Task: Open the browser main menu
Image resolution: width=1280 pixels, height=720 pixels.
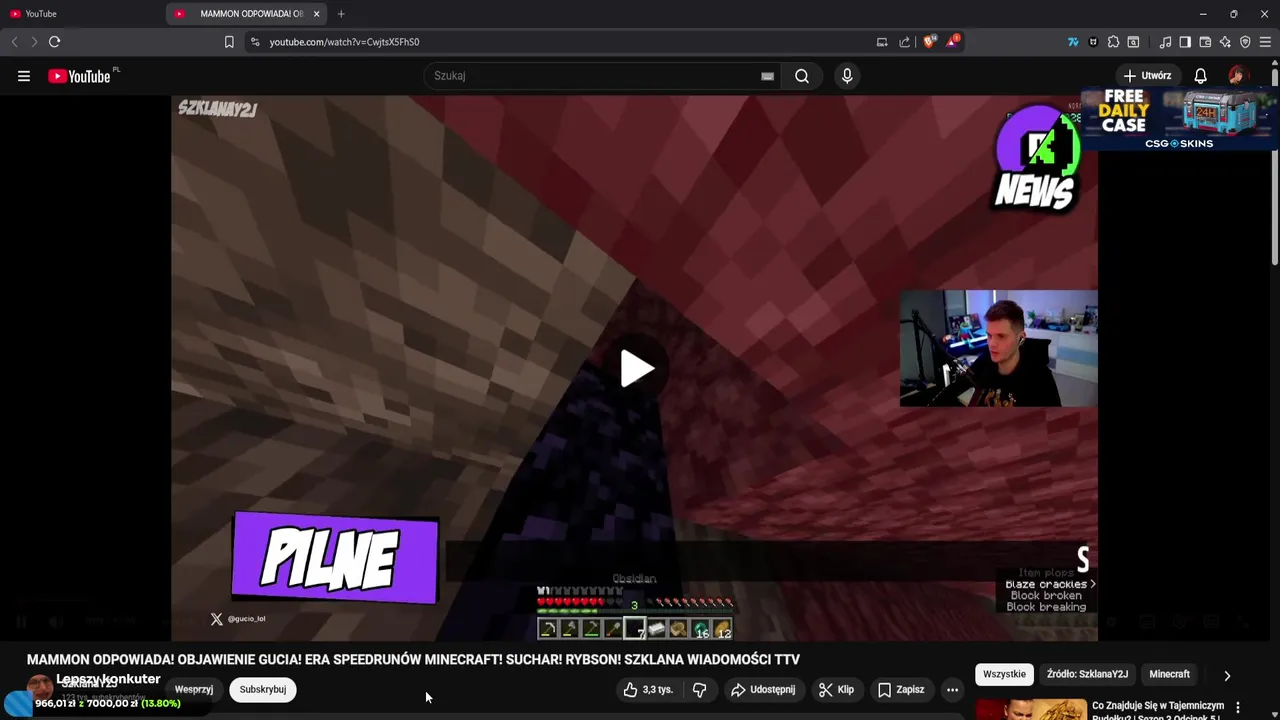Action: click(1265, 42)
